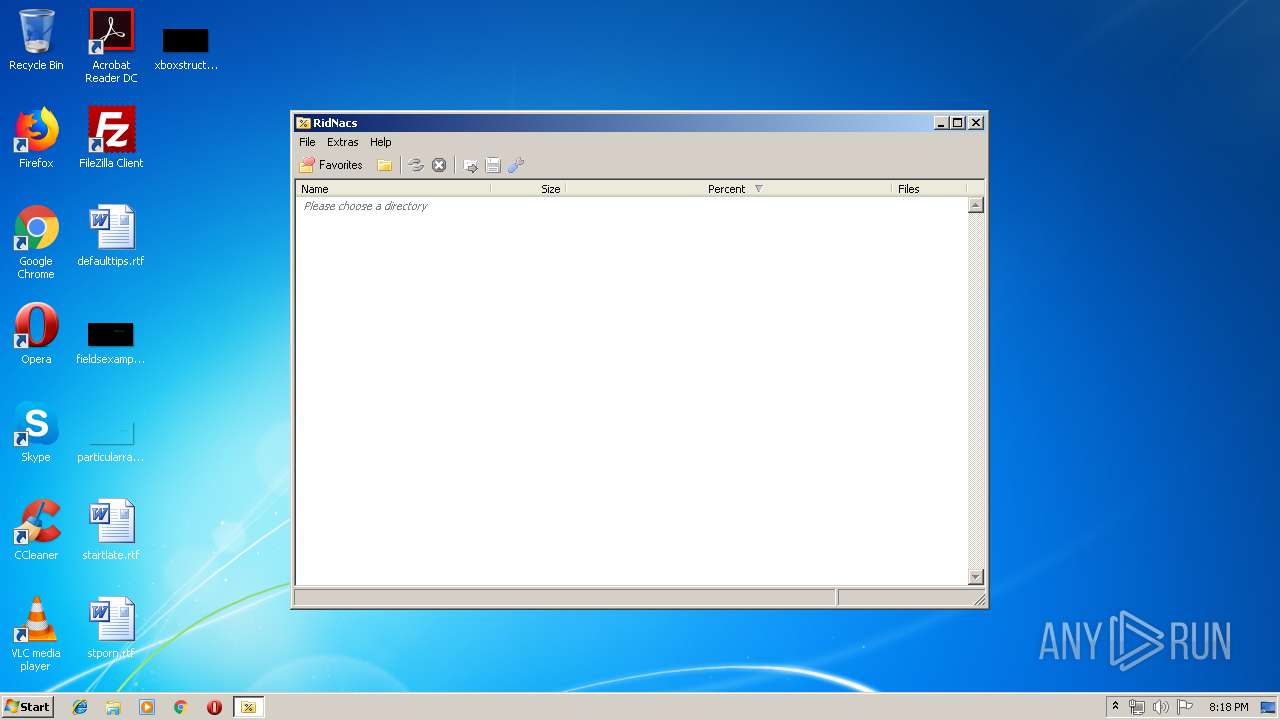Select the particularra desktop file
1280x720 pixels.
click(111, 441)
